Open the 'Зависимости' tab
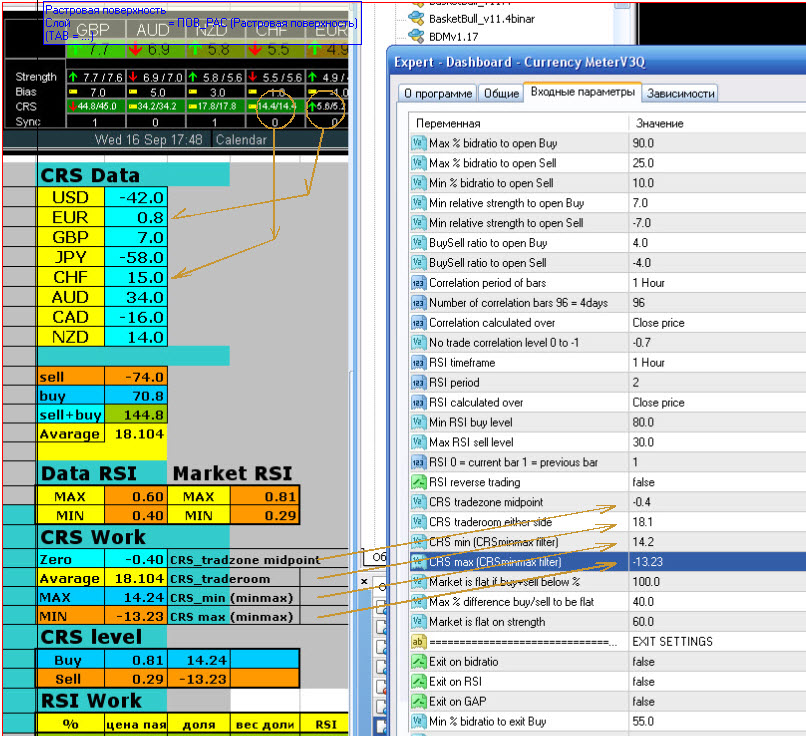The image size is (806, 736). tap(680, 94)
